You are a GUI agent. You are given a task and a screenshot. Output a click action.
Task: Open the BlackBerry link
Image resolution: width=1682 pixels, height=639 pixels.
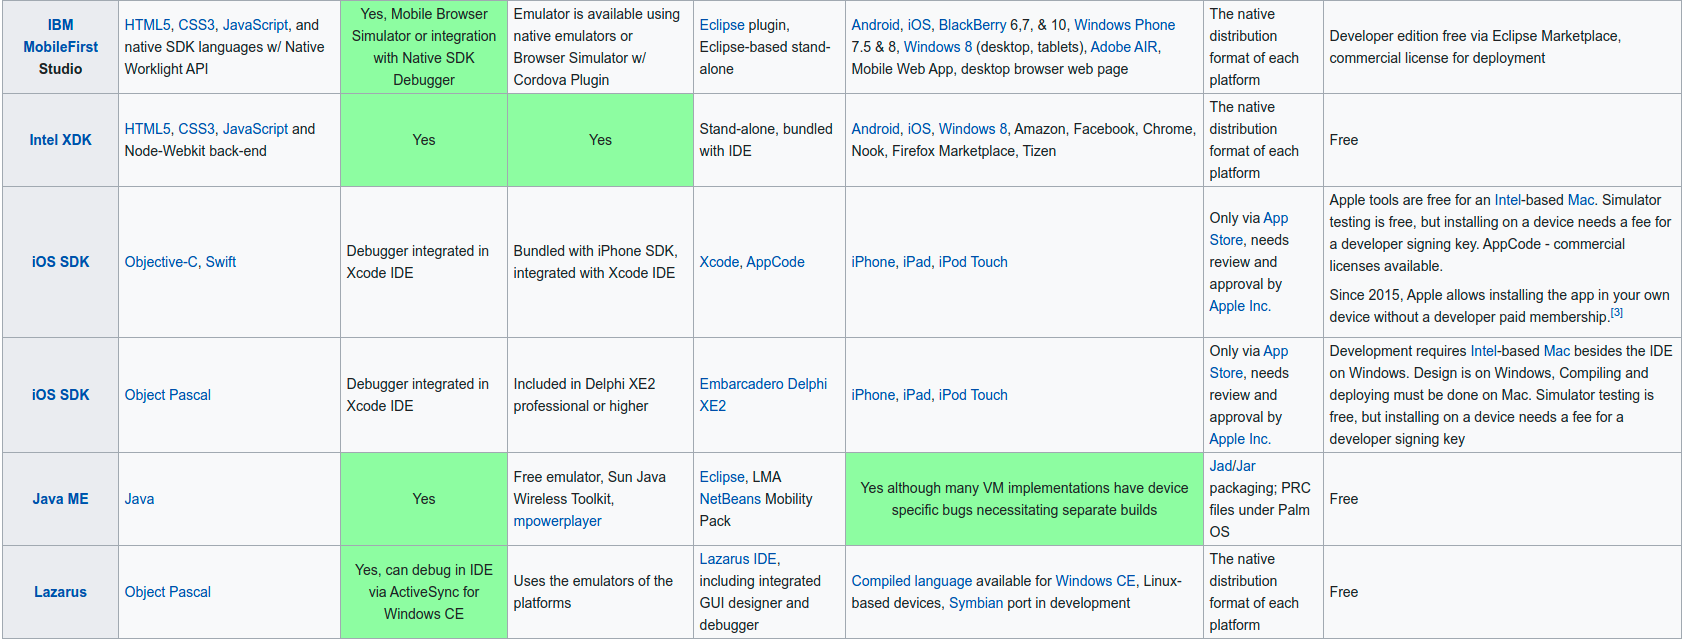(x=972, y=25)
